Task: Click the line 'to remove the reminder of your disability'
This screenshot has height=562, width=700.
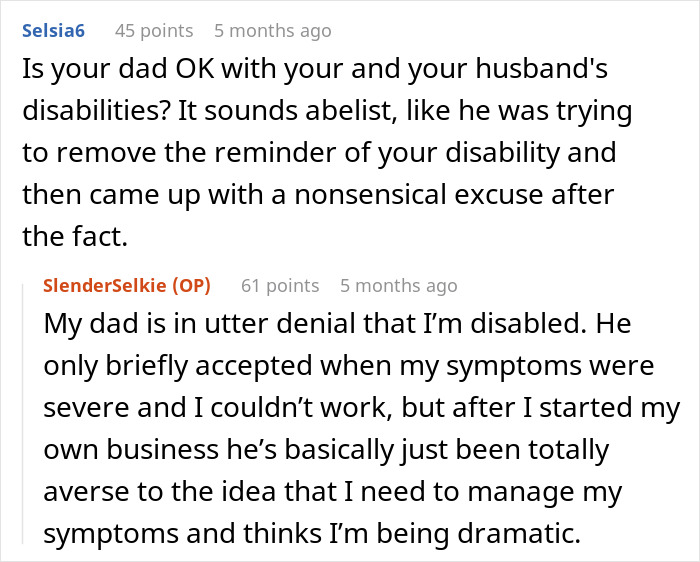Action: (x=319, y=154)
